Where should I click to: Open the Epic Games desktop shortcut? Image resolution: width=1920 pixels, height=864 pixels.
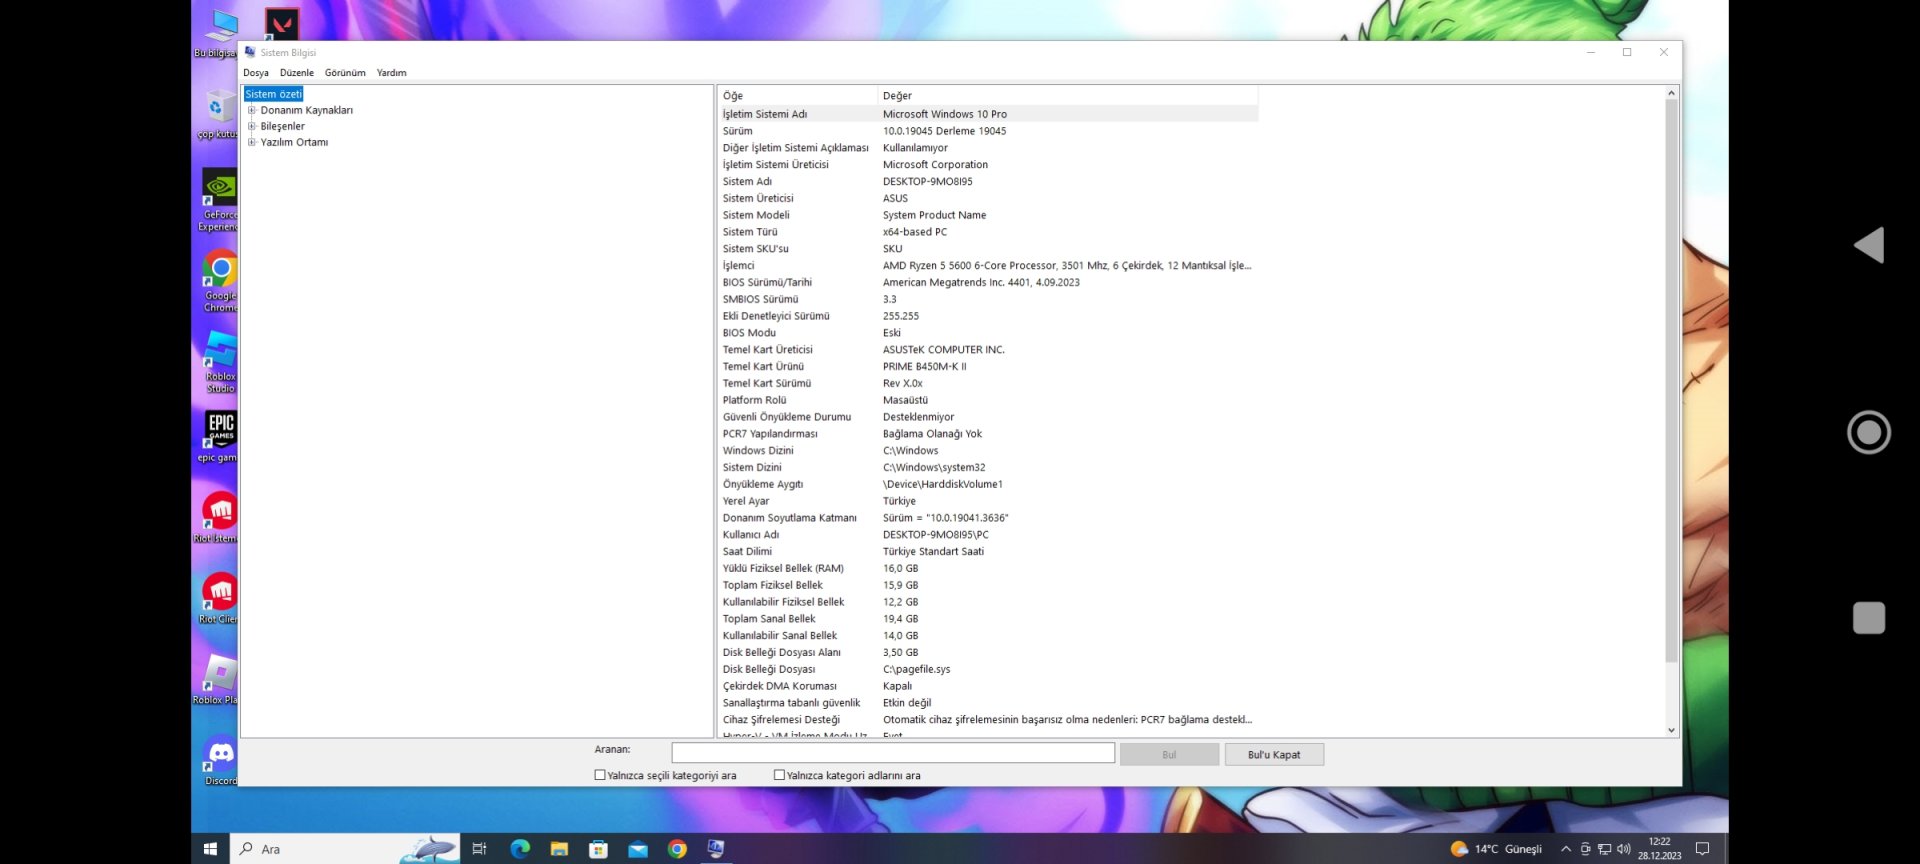219,437
